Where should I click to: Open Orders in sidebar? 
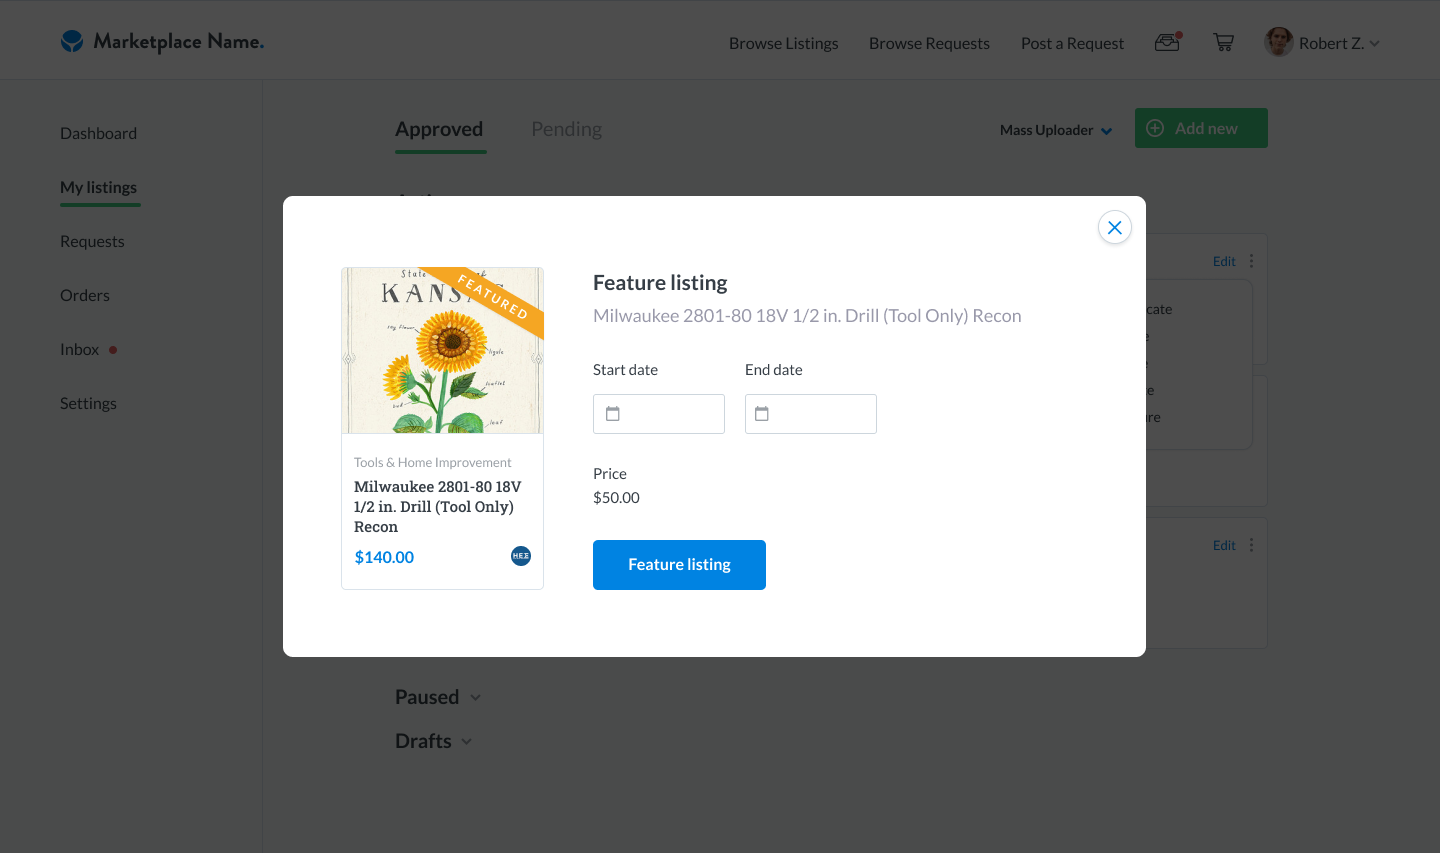(85, 296)
